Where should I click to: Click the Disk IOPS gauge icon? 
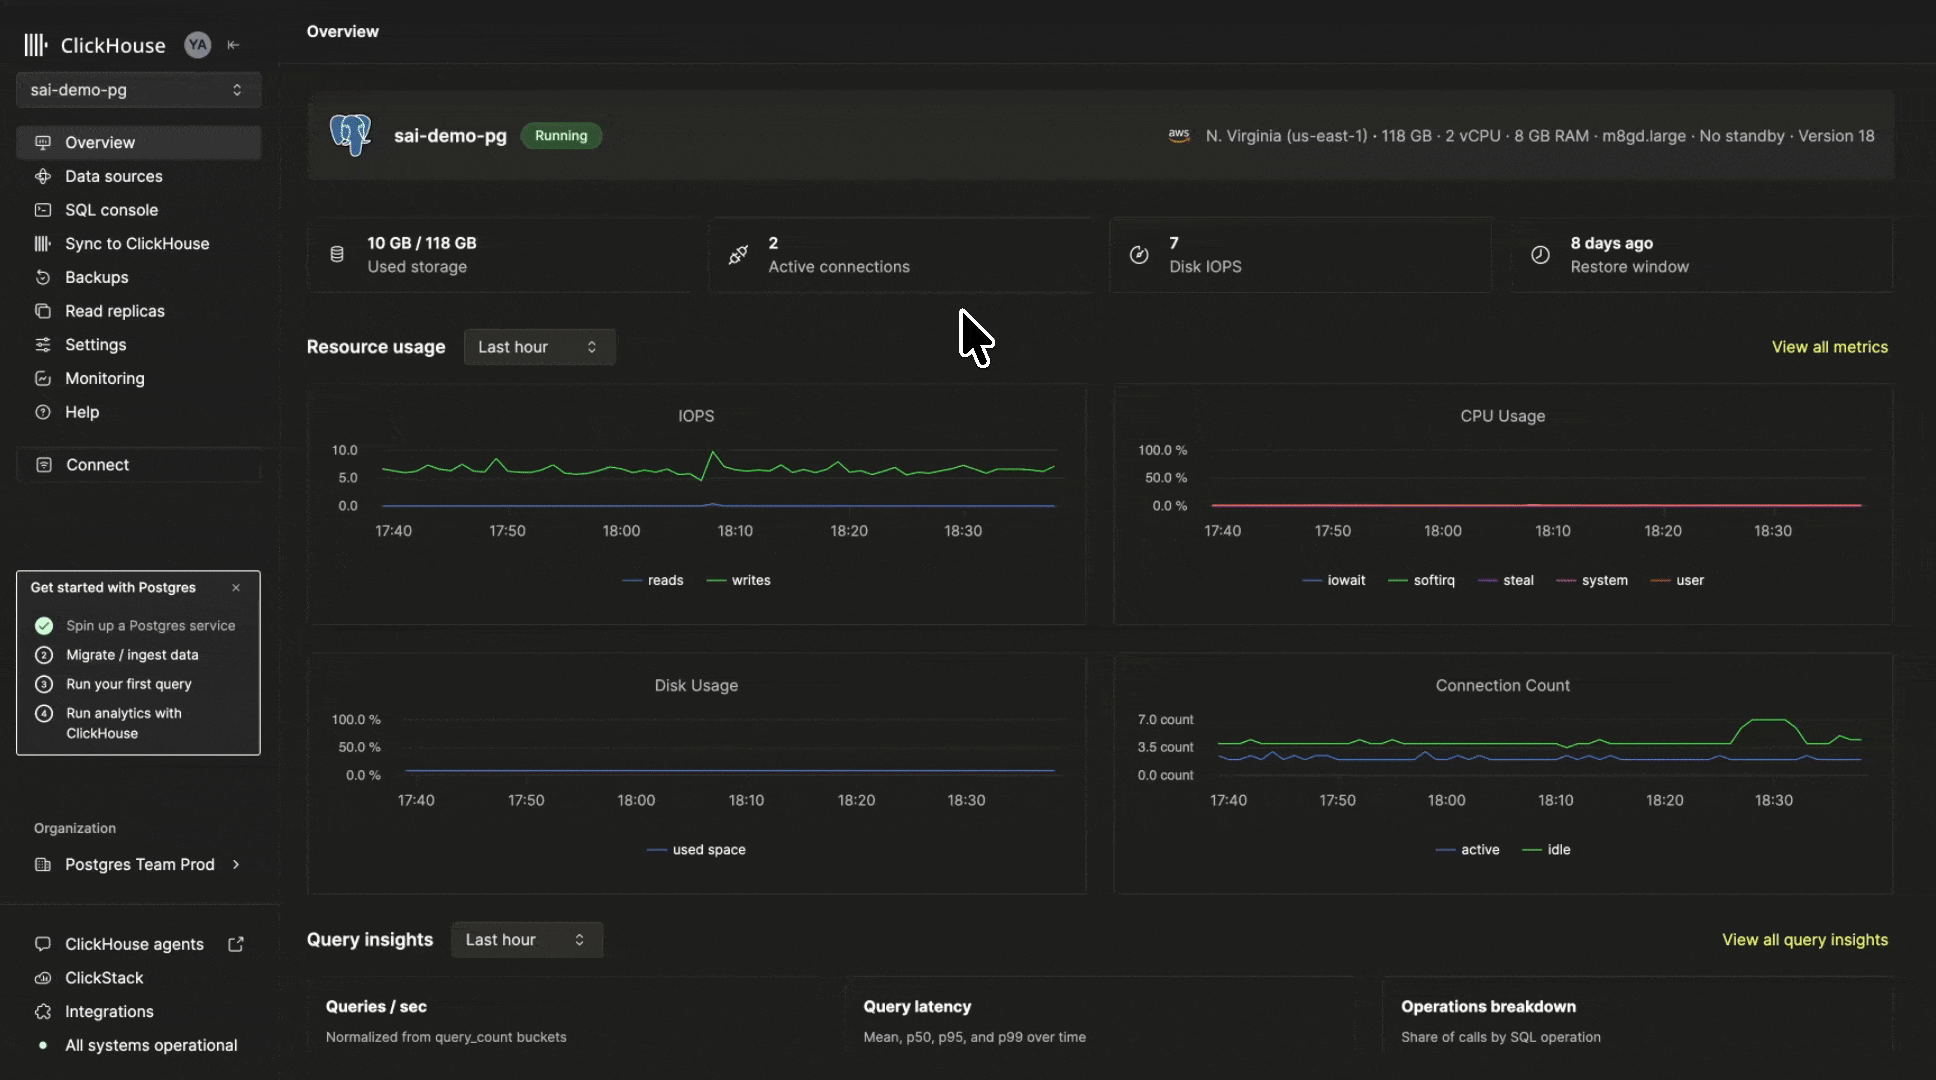coord(1139,255)
